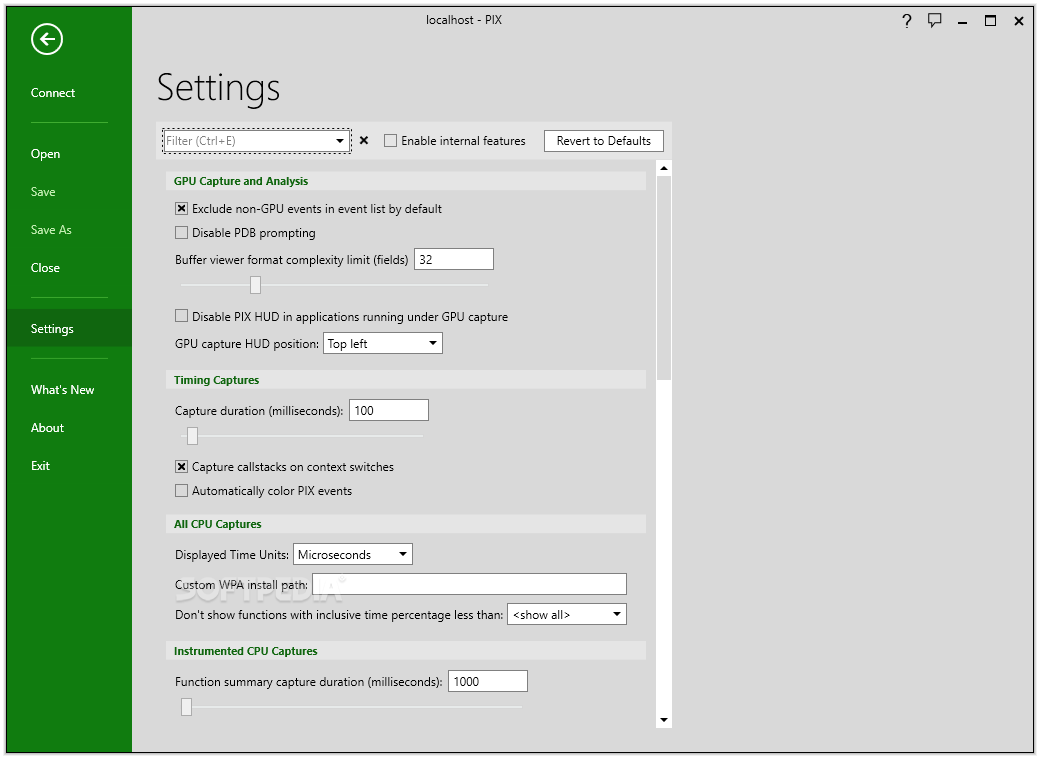Enable Automatically color PIX events

pyautogui.click(x=181, y=490)
